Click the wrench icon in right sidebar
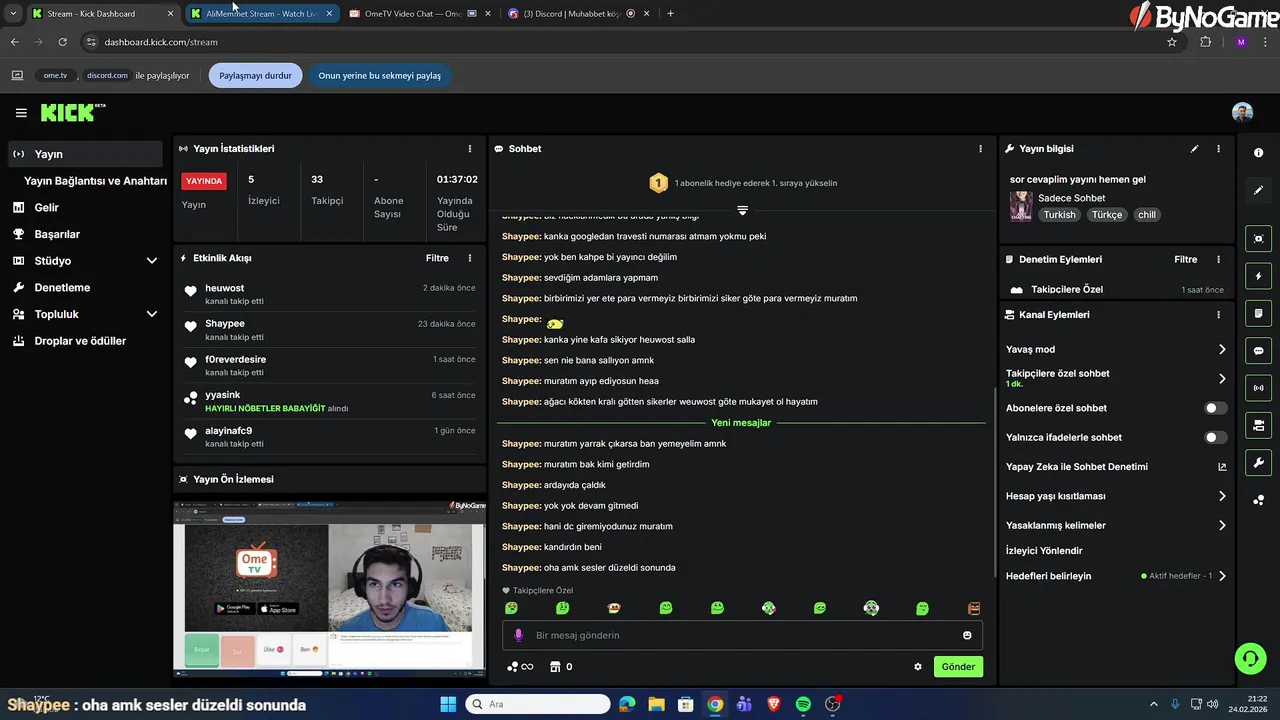 pyautogui.click(x=1258, y=463)
